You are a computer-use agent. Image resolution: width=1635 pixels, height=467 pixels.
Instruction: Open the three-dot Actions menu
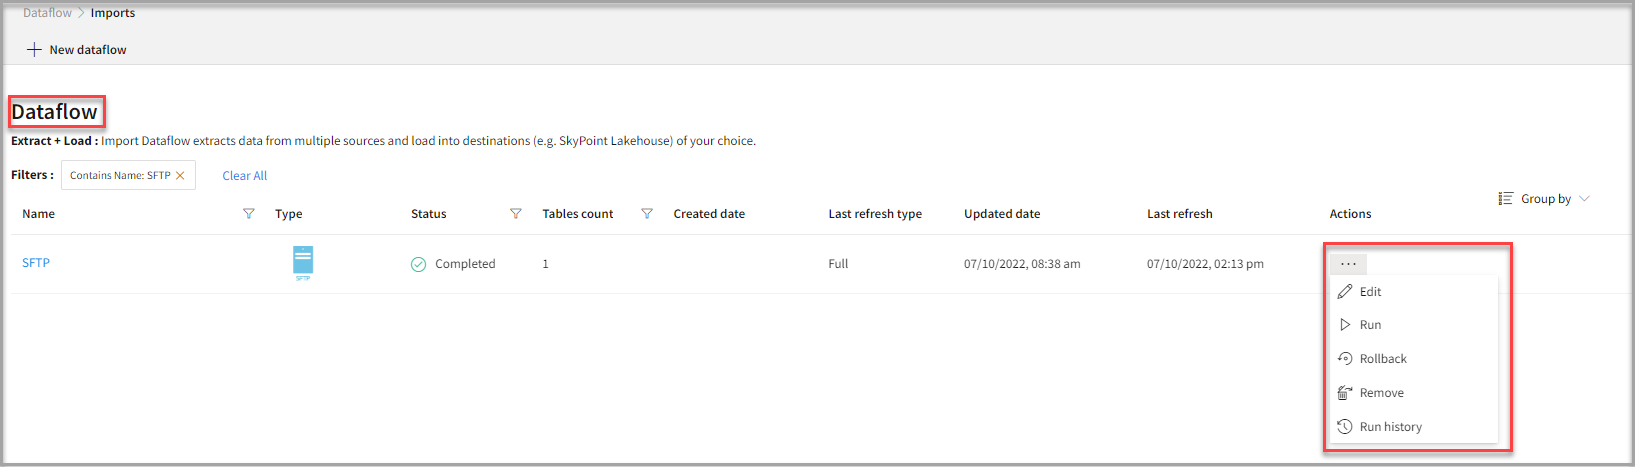click(1348, 264)
